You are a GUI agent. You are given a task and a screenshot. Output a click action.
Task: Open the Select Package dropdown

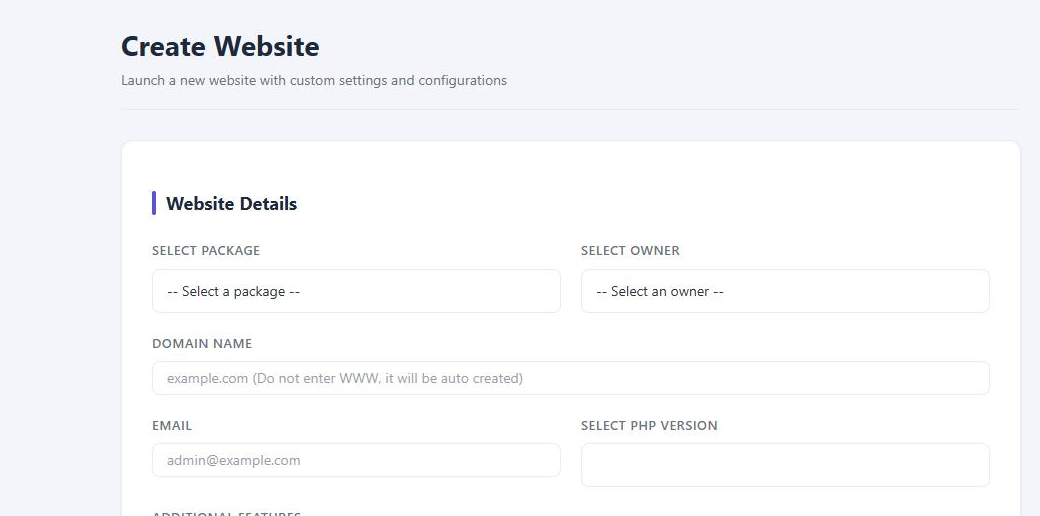356,291
